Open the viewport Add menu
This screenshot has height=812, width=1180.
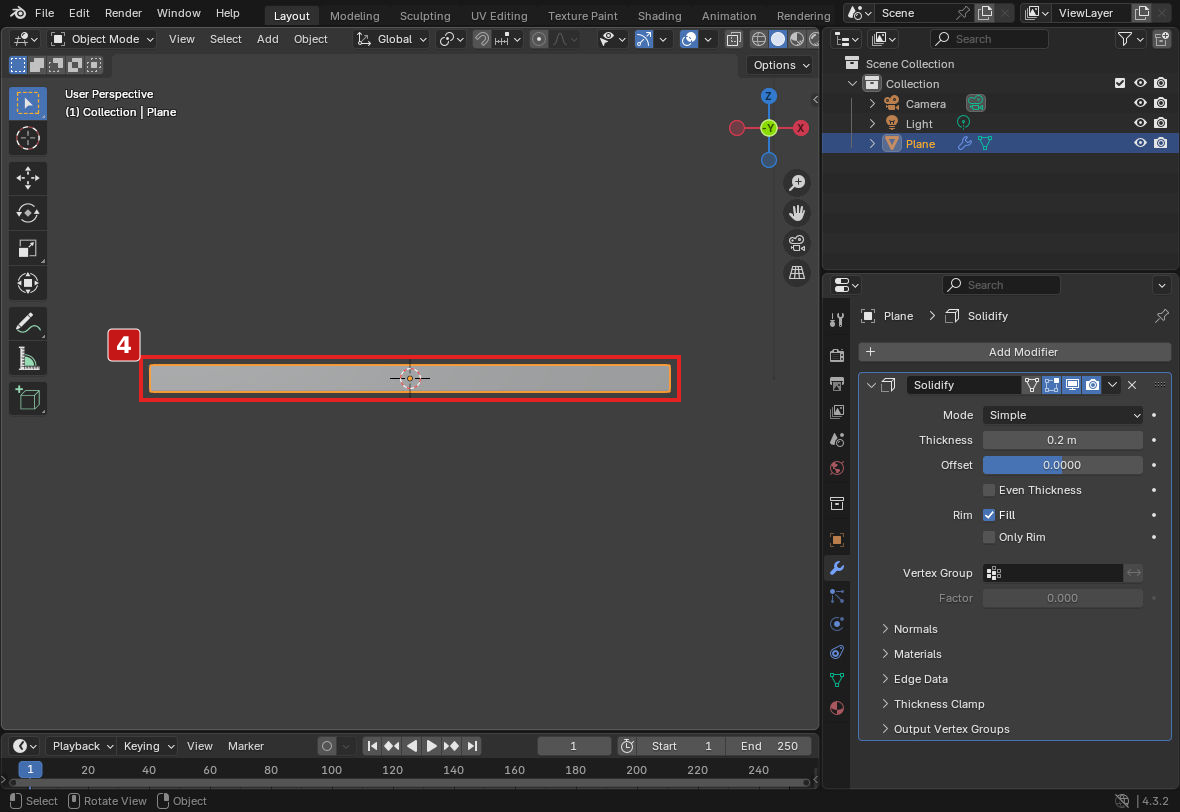coord(267,39)
